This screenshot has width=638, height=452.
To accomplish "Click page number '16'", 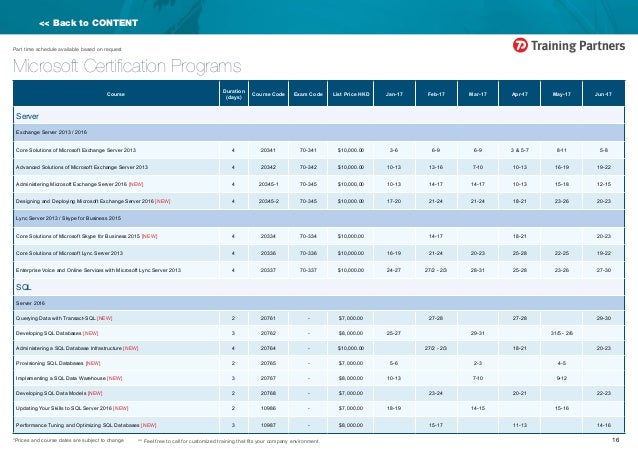I will 616,440.
